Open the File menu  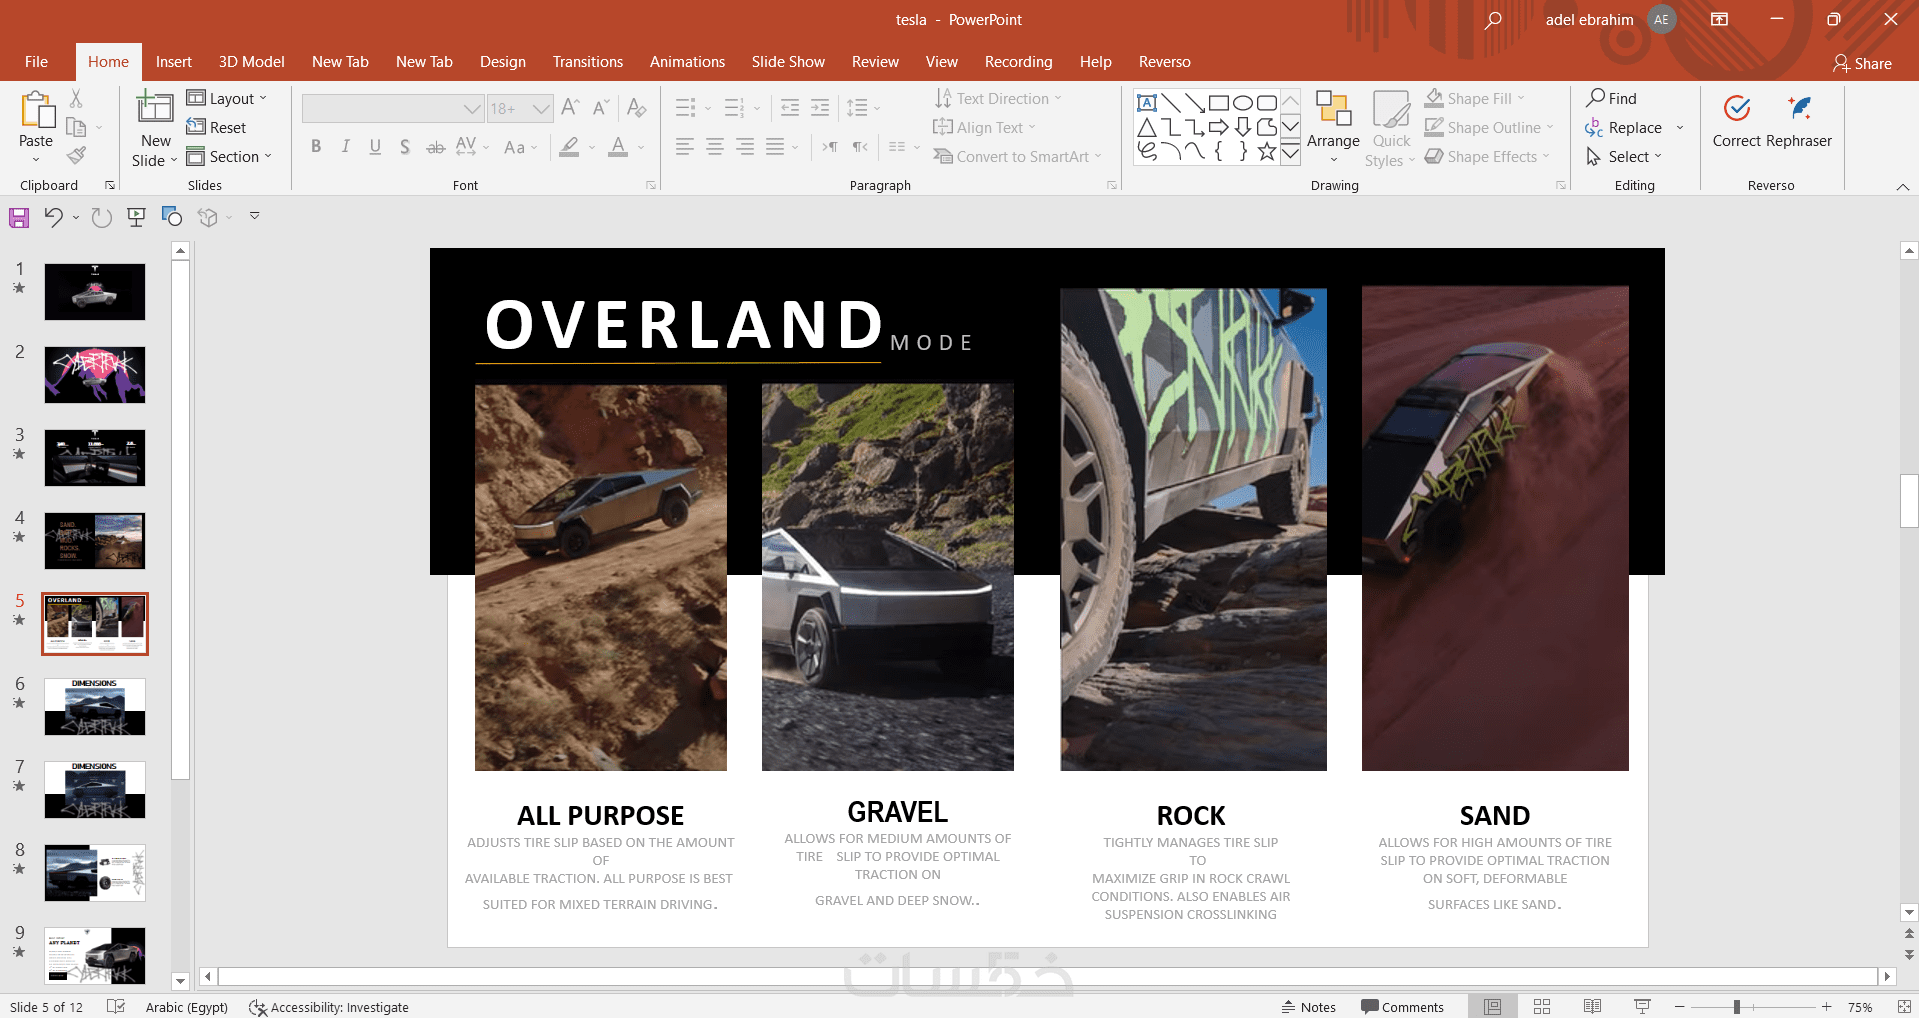36,62
